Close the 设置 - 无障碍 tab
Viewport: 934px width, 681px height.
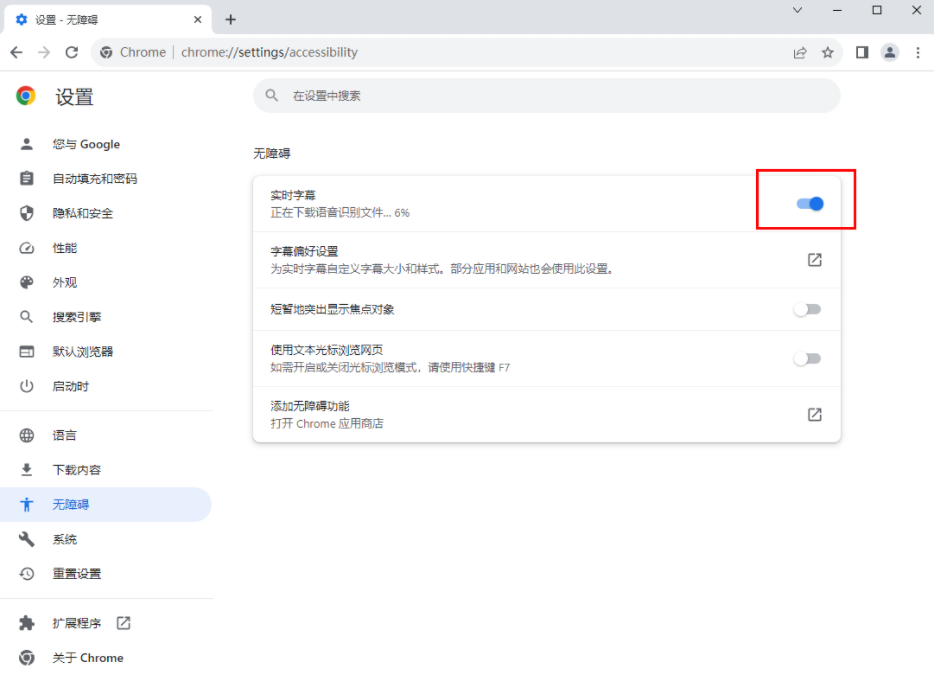[x=198, y=20]
